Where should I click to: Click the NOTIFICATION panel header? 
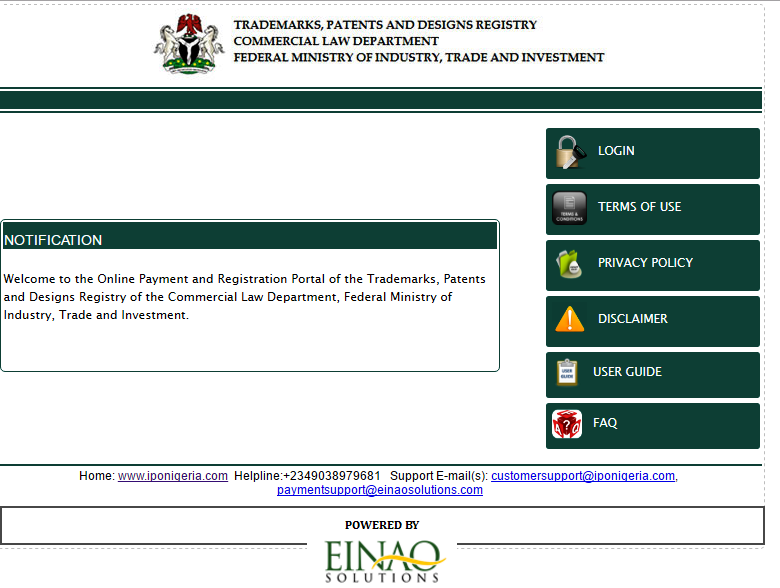click(249, 240)
